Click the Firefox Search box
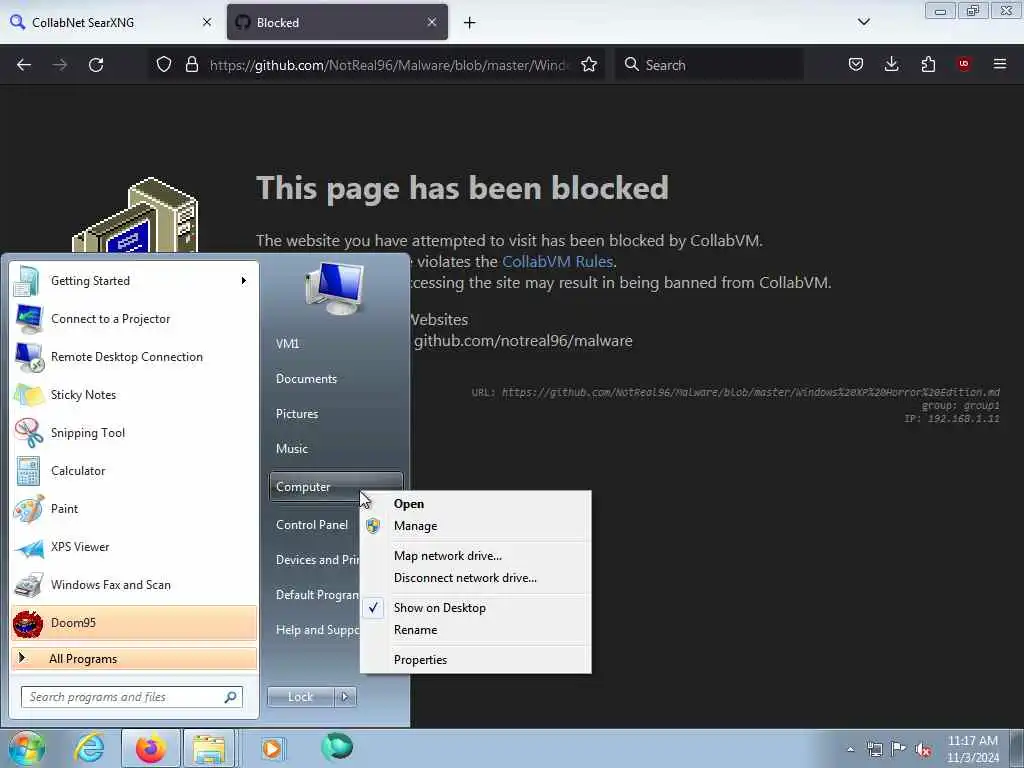Screen dimensions: 1024x768 (709, 65)
